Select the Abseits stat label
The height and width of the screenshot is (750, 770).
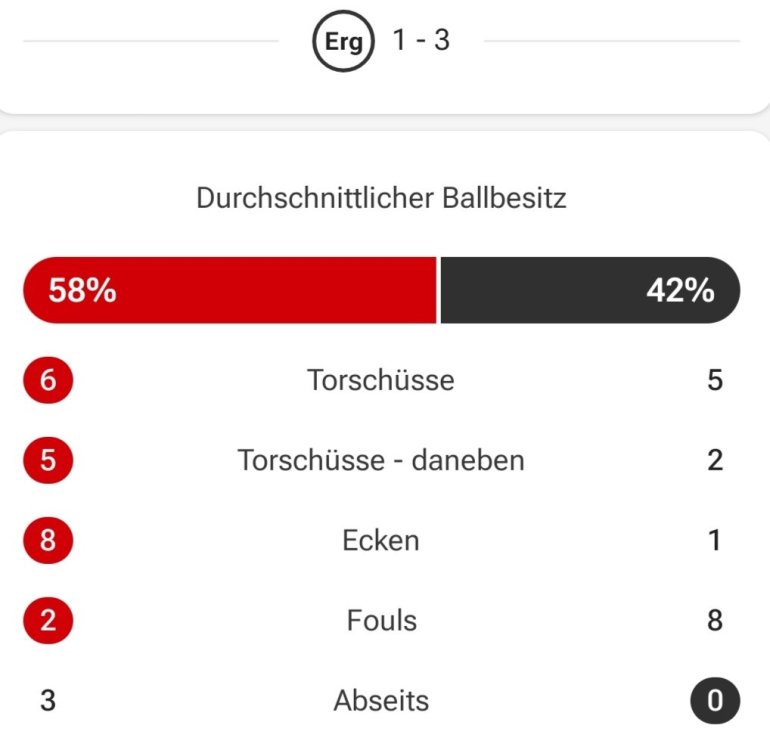pos(381,700)
